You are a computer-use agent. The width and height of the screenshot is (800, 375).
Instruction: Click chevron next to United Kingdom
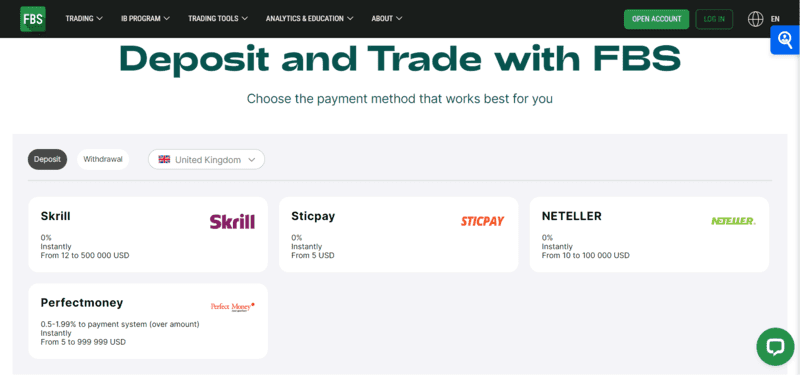tap(251, 160)
